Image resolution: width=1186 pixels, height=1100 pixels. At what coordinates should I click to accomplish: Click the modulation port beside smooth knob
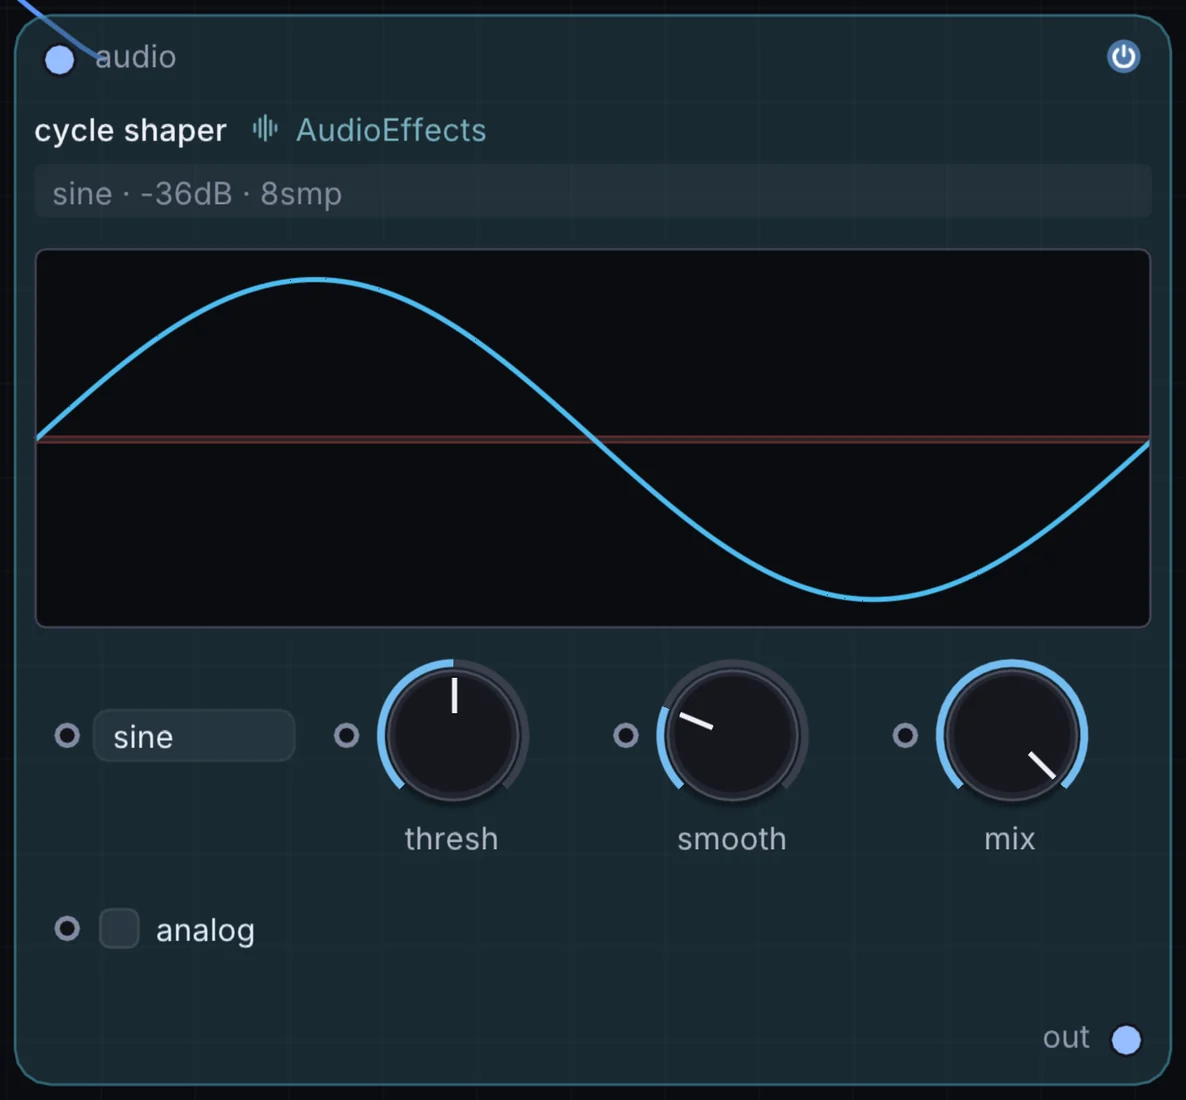click(x=626, y=735)
